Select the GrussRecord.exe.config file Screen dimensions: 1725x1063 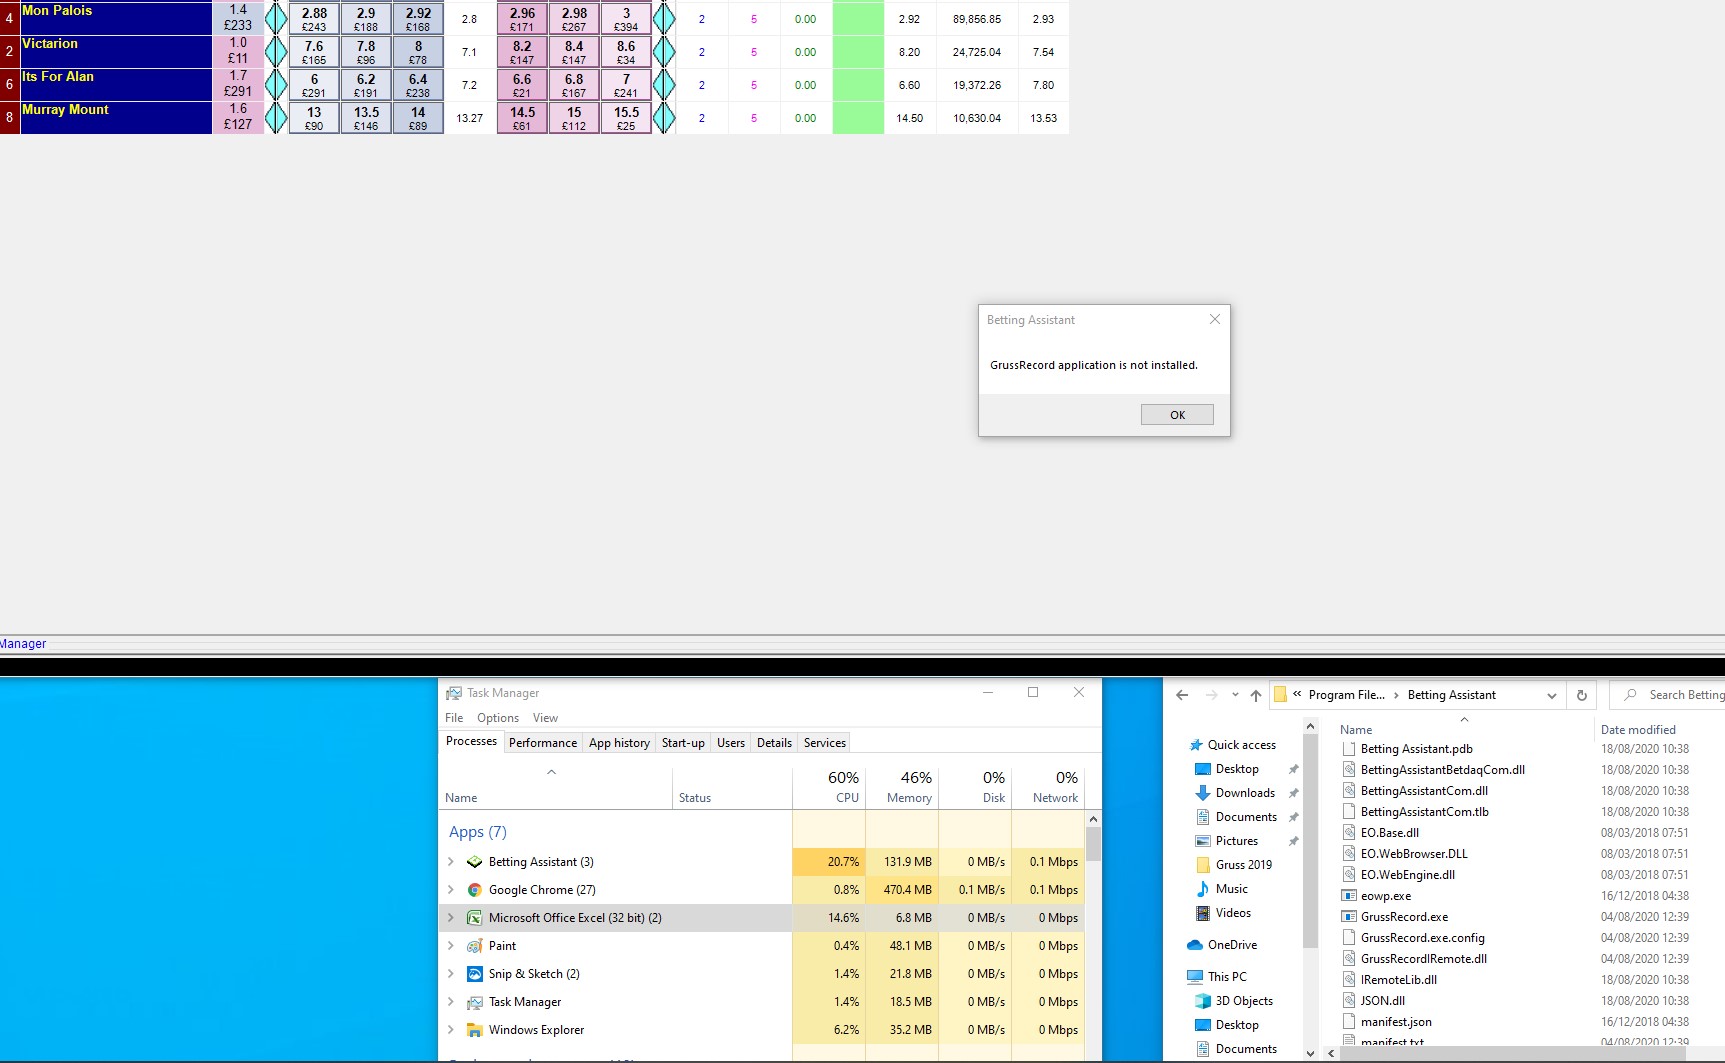[x=1422, y=938]
